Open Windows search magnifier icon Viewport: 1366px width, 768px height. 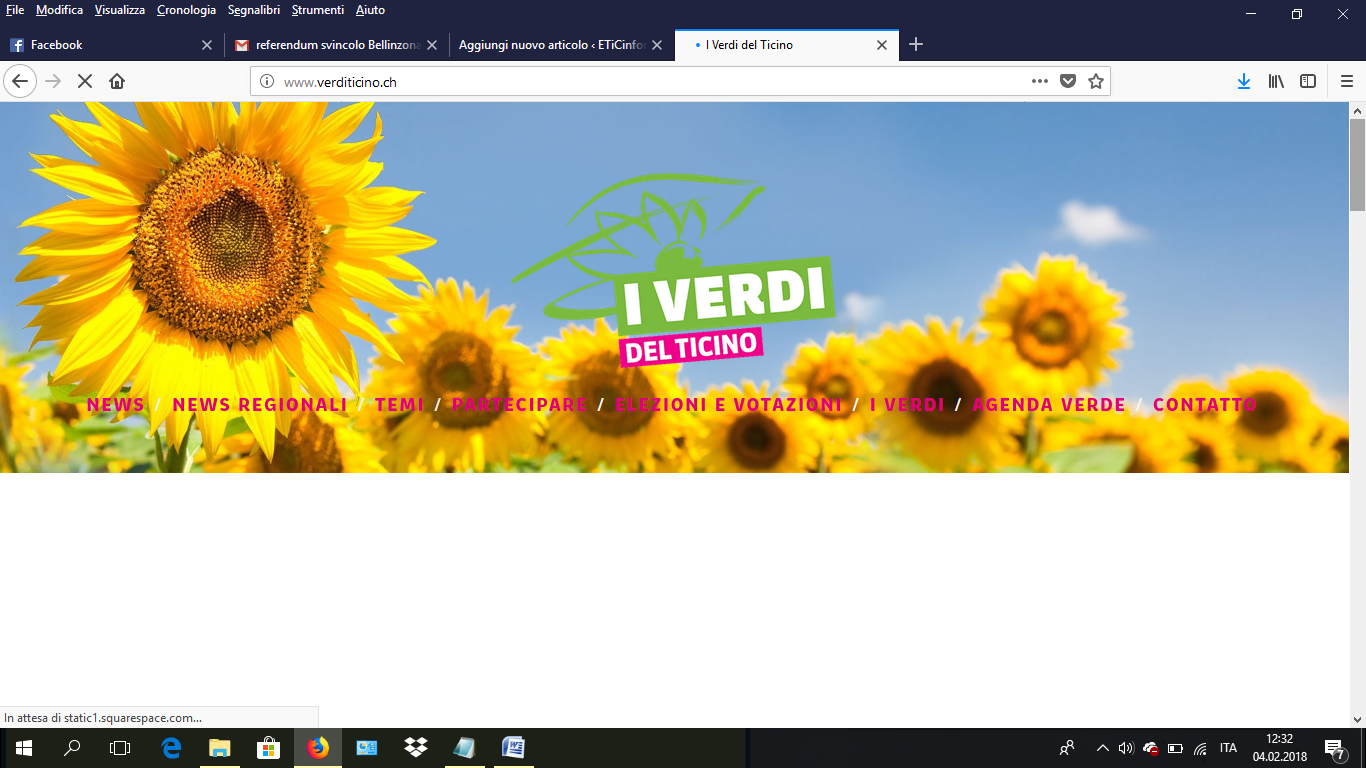pos(72,748)
